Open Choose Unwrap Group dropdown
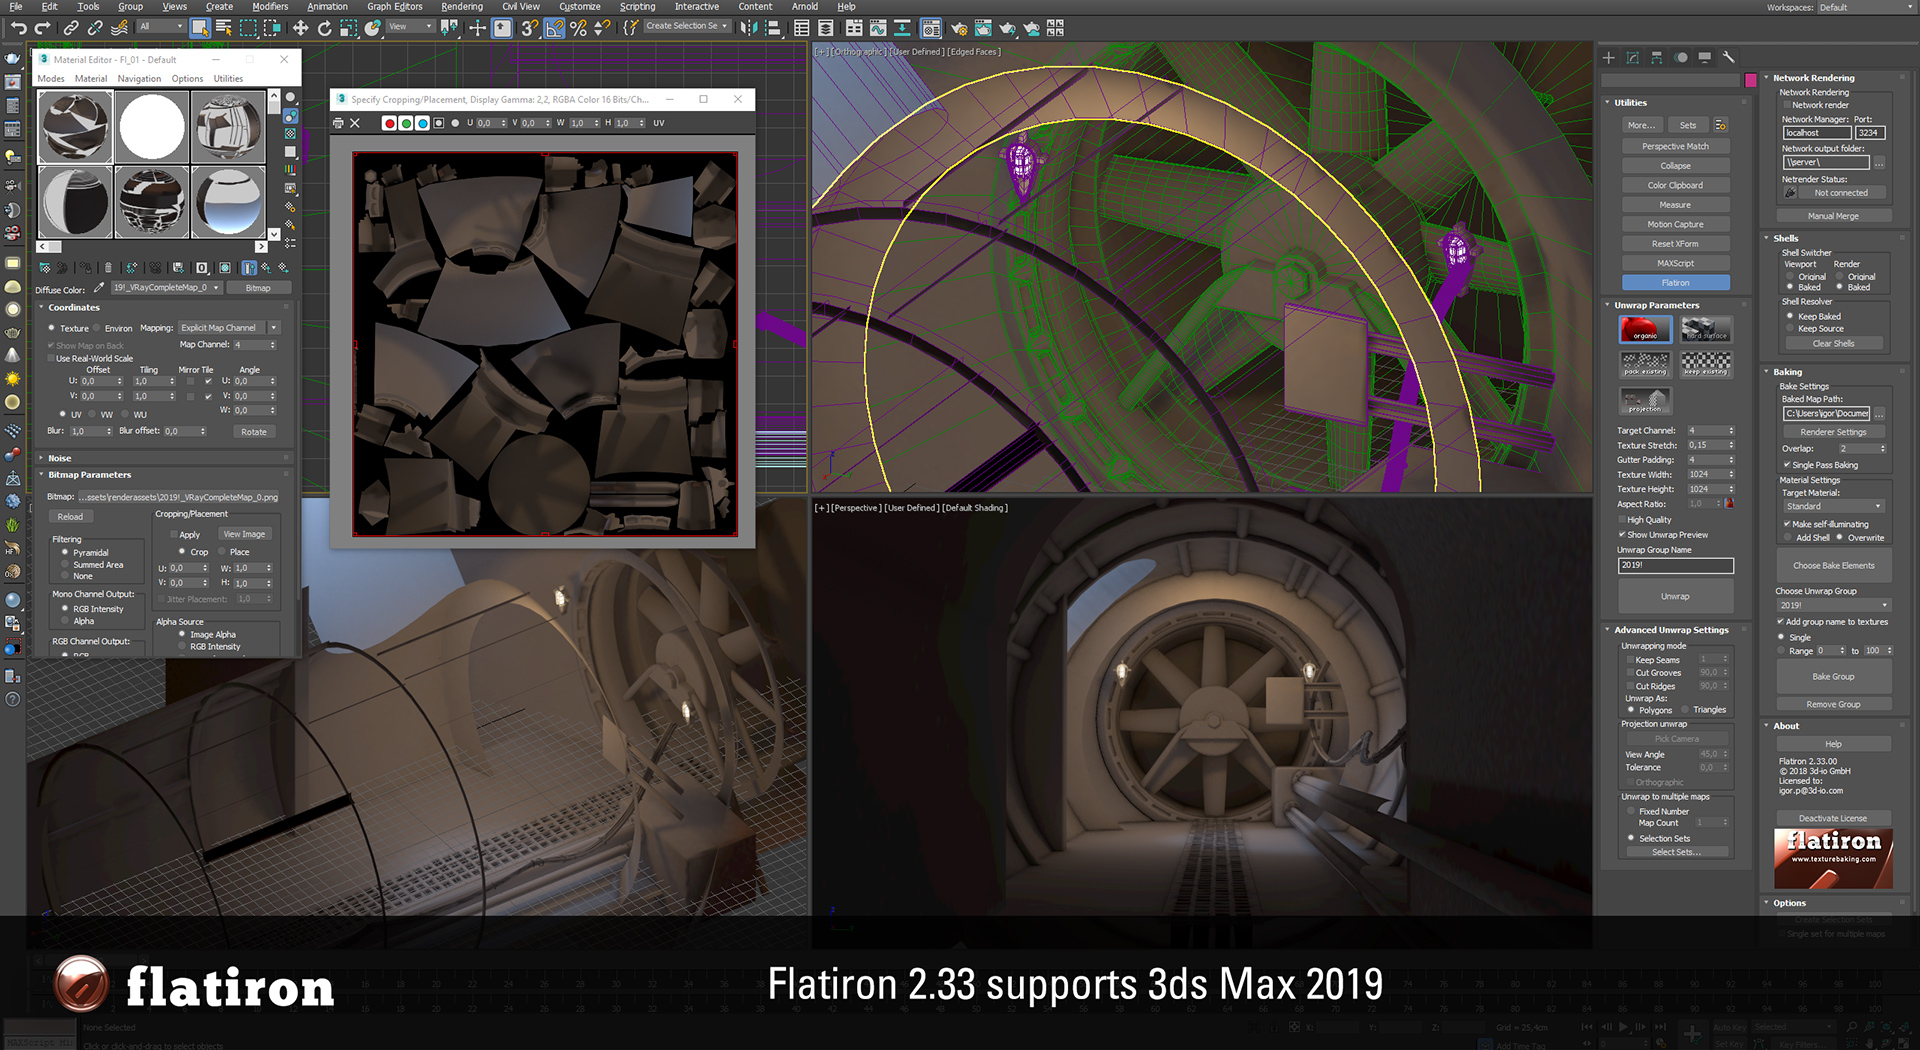The width and height of the screenshot is (1920, 1050). 1834,605
